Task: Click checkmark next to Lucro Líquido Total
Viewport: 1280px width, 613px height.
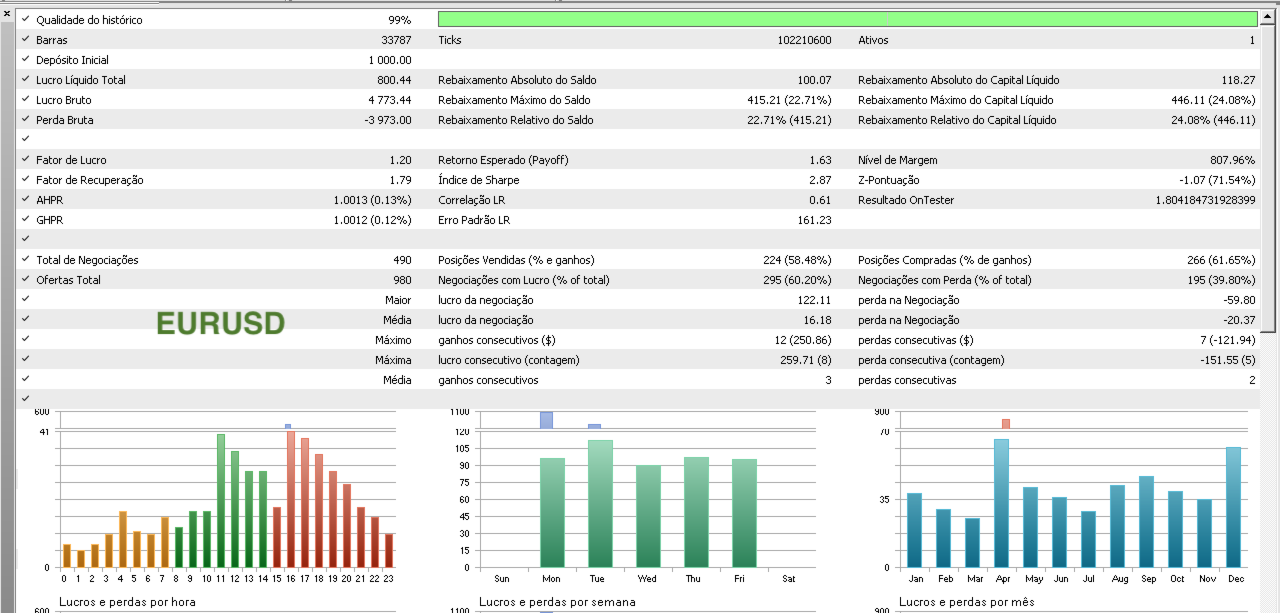Action: click(25, 80)
